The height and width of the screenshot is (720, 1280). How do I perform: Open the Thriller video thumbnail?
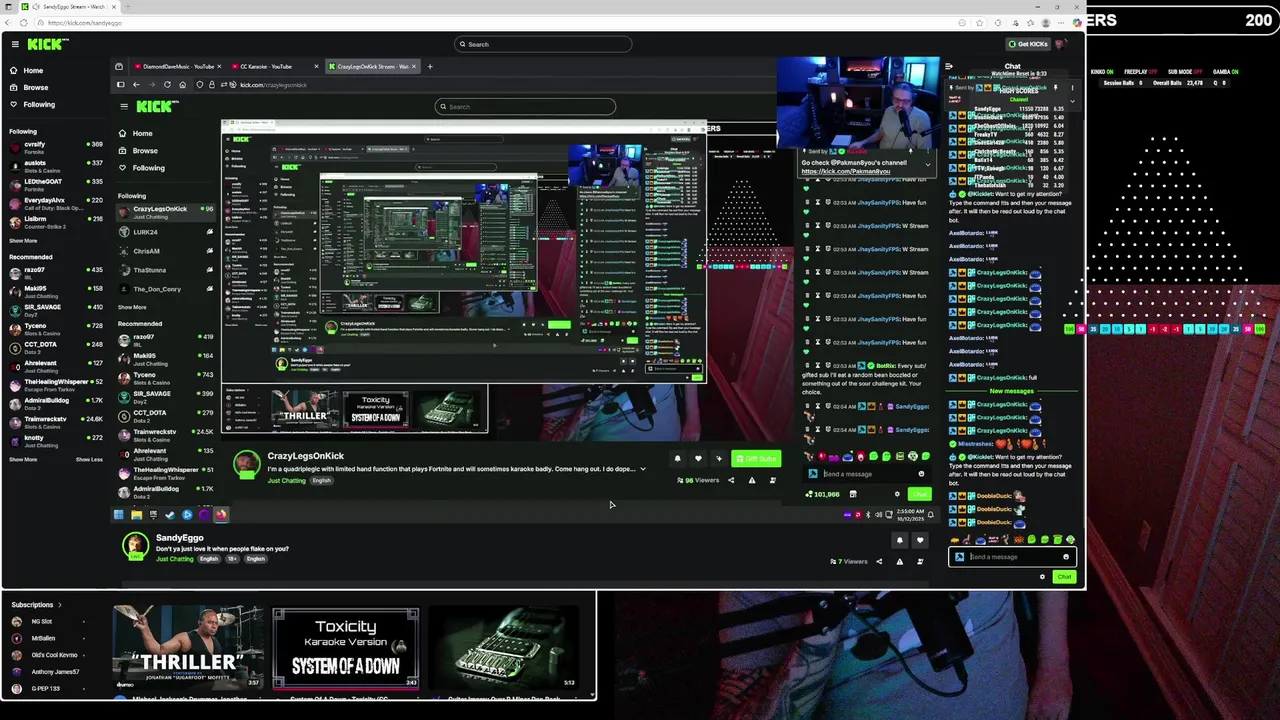(x=188, y=648)
